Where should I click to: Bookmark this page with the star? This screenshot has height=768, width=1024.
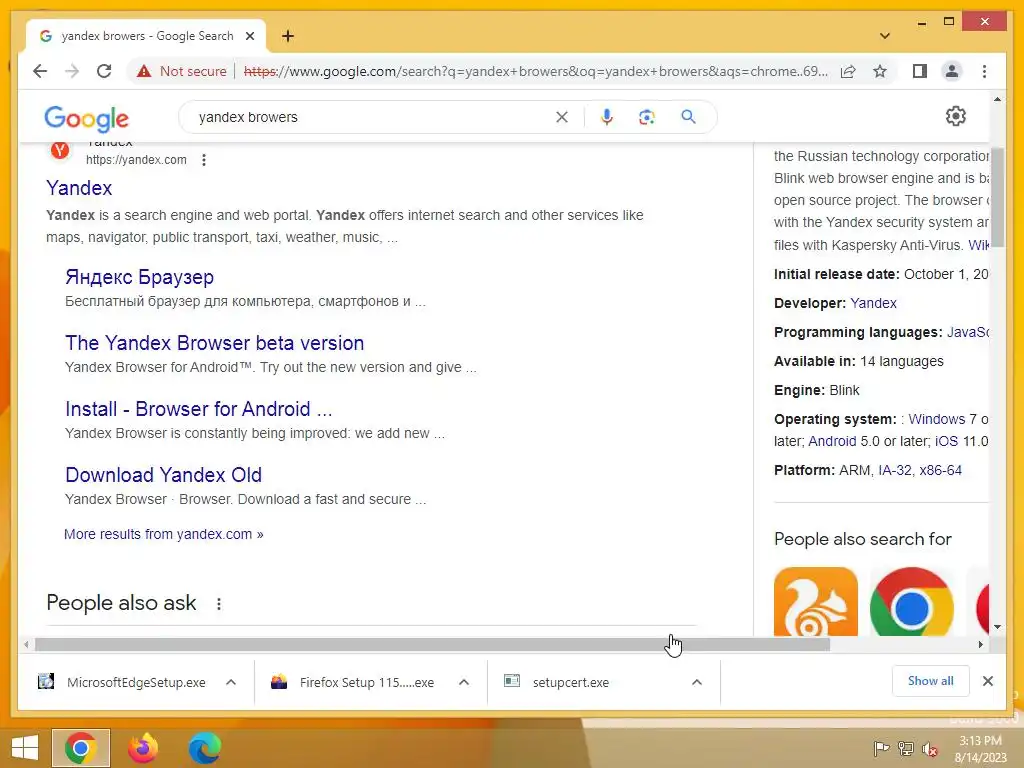click(x=880, y=71)
